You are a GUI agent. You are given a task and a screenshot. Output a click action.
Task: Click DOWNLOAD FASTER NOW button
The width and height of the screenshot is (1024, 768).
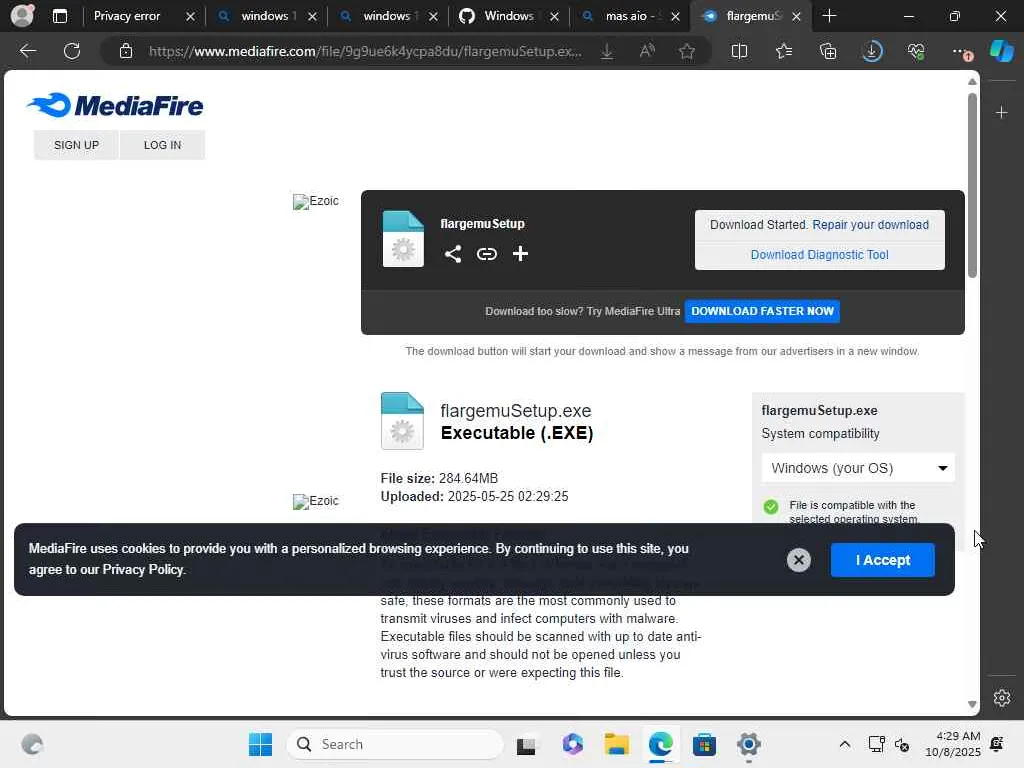762,311
